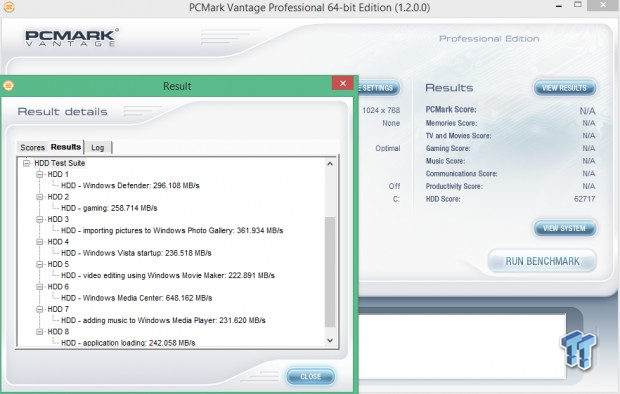Collapse the HDD Test Suite tree node
Image resolution: width=620 pixels, height=394 pixels.
26,163
